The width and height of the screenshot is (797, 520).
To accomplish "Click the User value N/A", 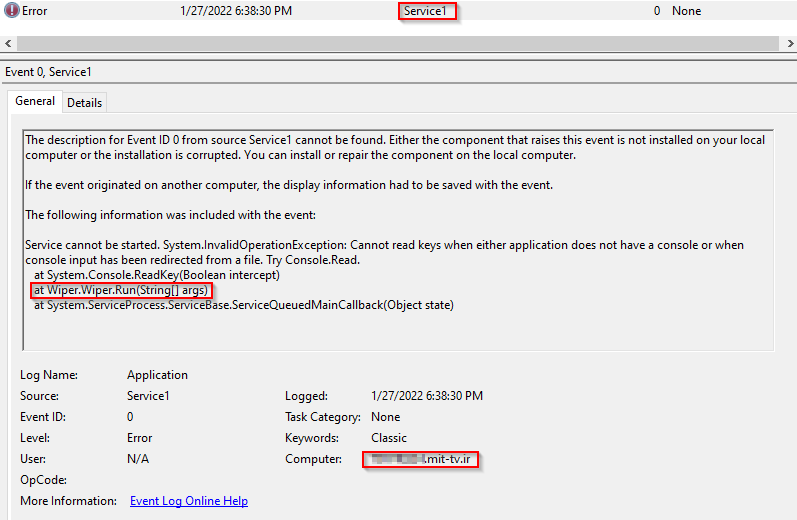I will pos(138,459).
